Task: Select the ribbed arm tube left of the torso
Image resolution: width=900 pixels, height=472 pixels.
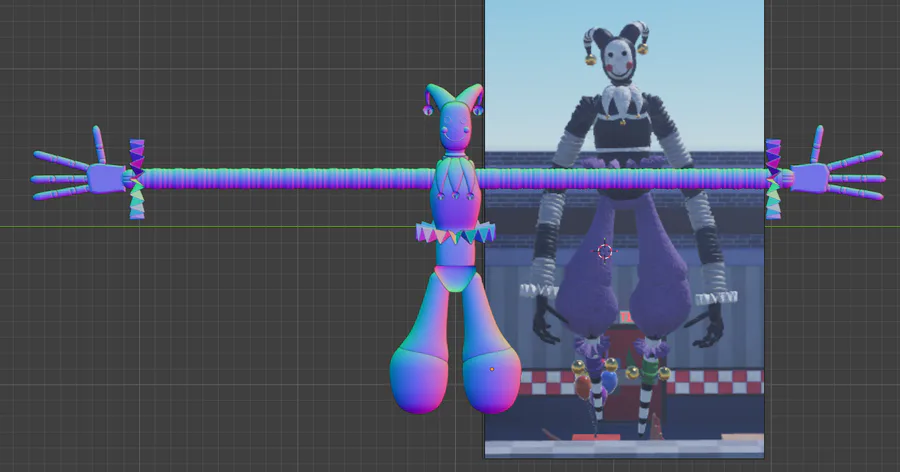Action: [287, 179]
